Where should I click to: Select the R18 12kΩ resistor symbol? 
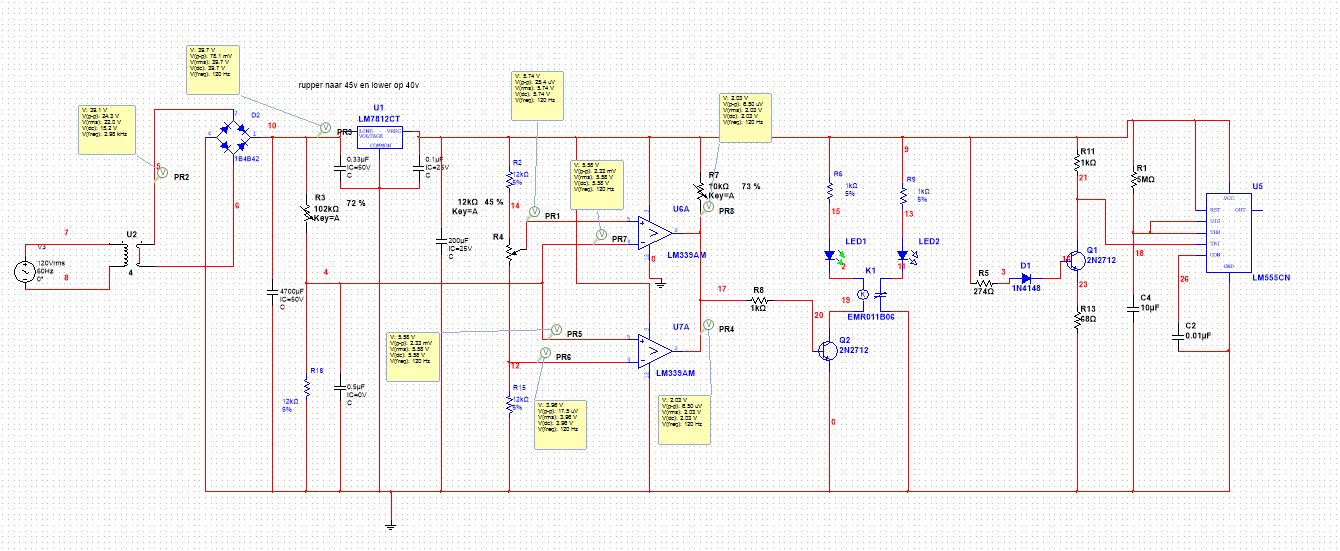point(307,389)
